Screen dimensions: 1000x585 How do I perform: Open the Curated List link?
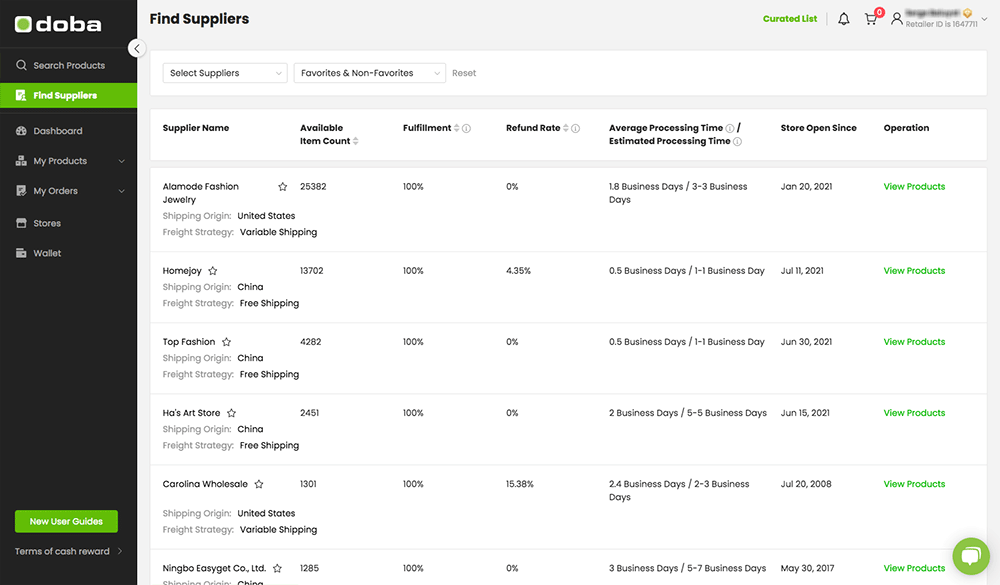point(789,19)
